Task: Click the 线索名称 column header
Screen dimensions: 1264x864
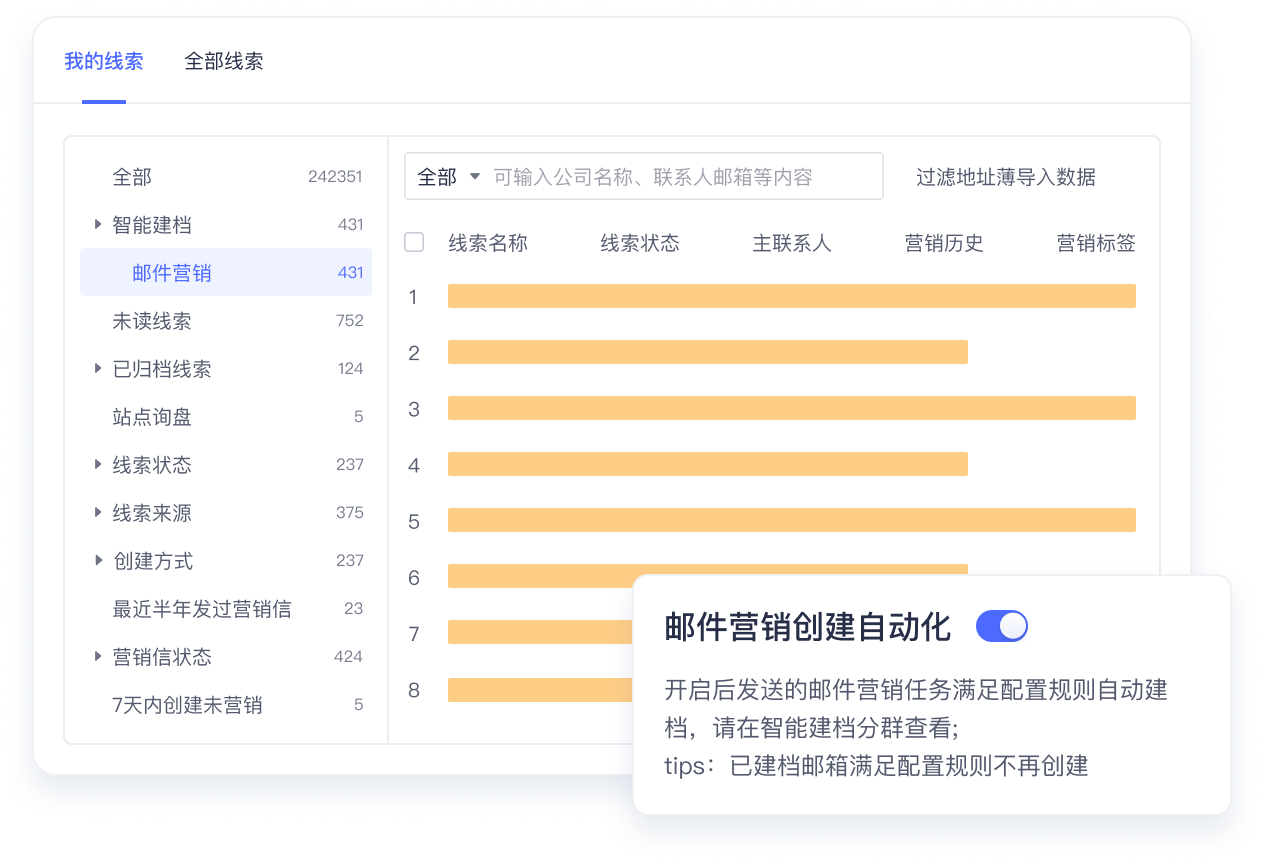Action: [x=489, y=242]
